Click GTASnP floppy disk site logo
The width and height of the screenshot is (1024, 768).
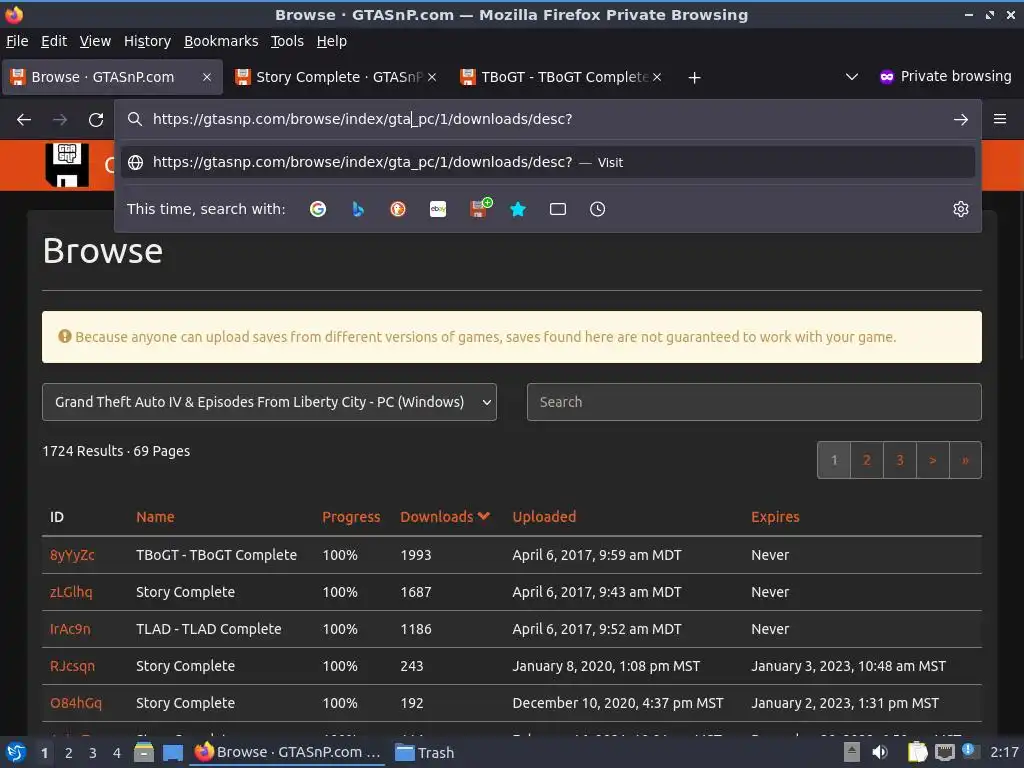[67, 165]
